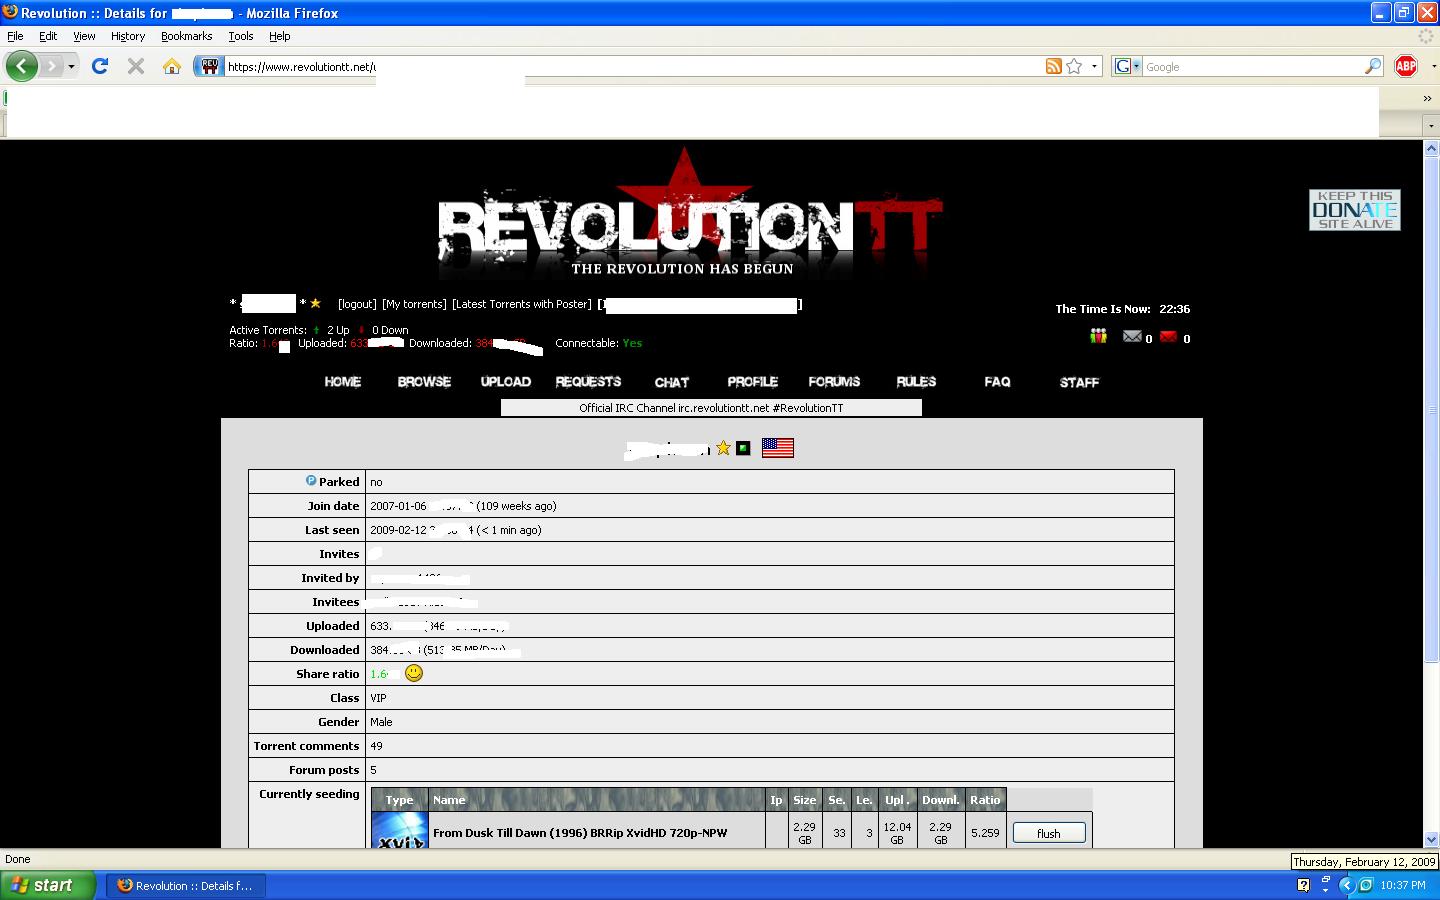Go to BROWSE in site navigation
This screenshot has height=900, width=1440.
(x=424, y=382)
